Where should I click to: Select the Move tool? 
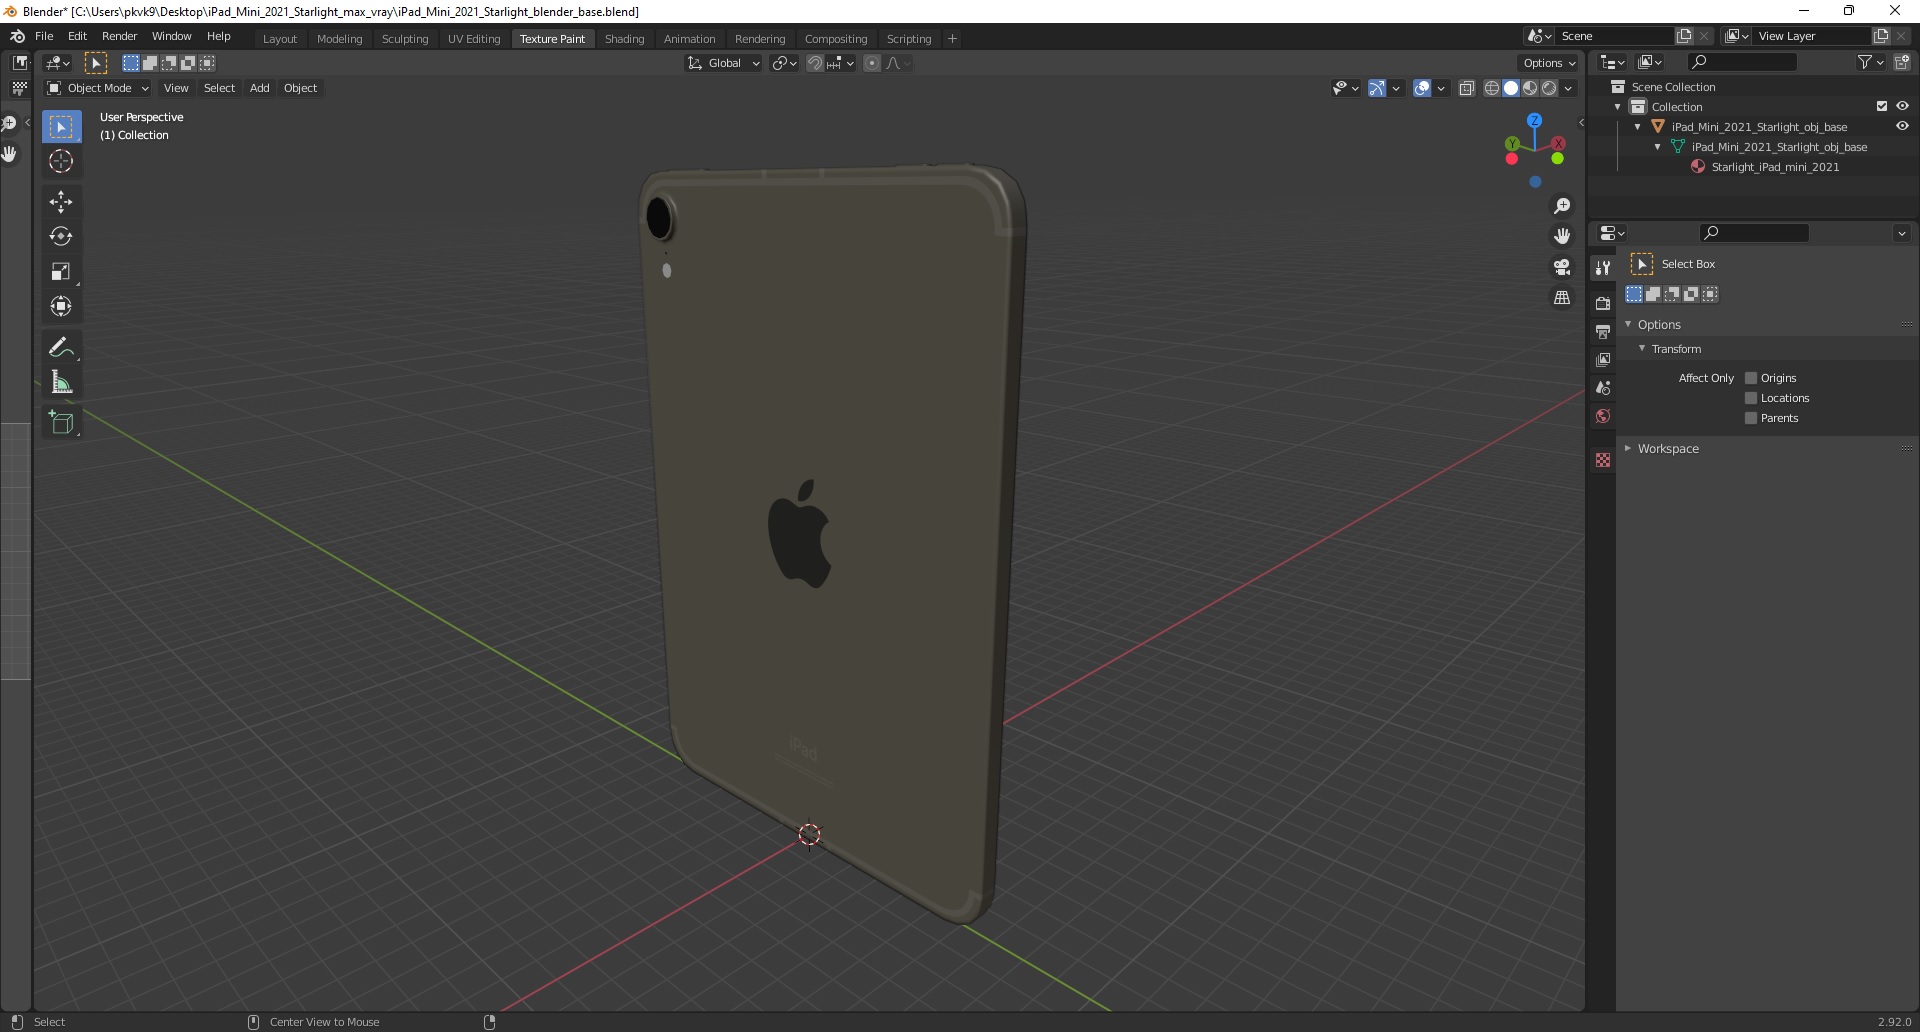tap(61, 201)
